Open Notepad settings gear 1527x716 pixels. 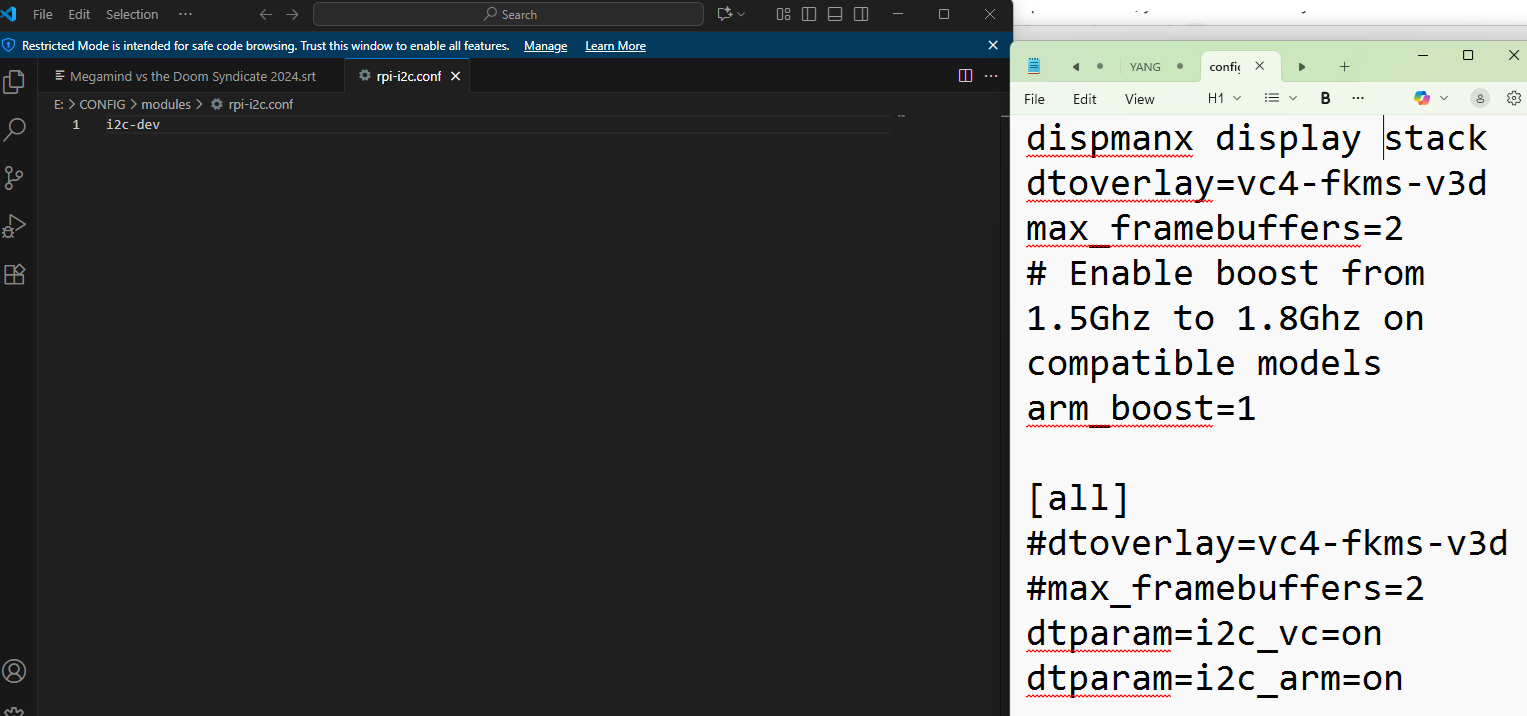click(x=1513, y=98)
